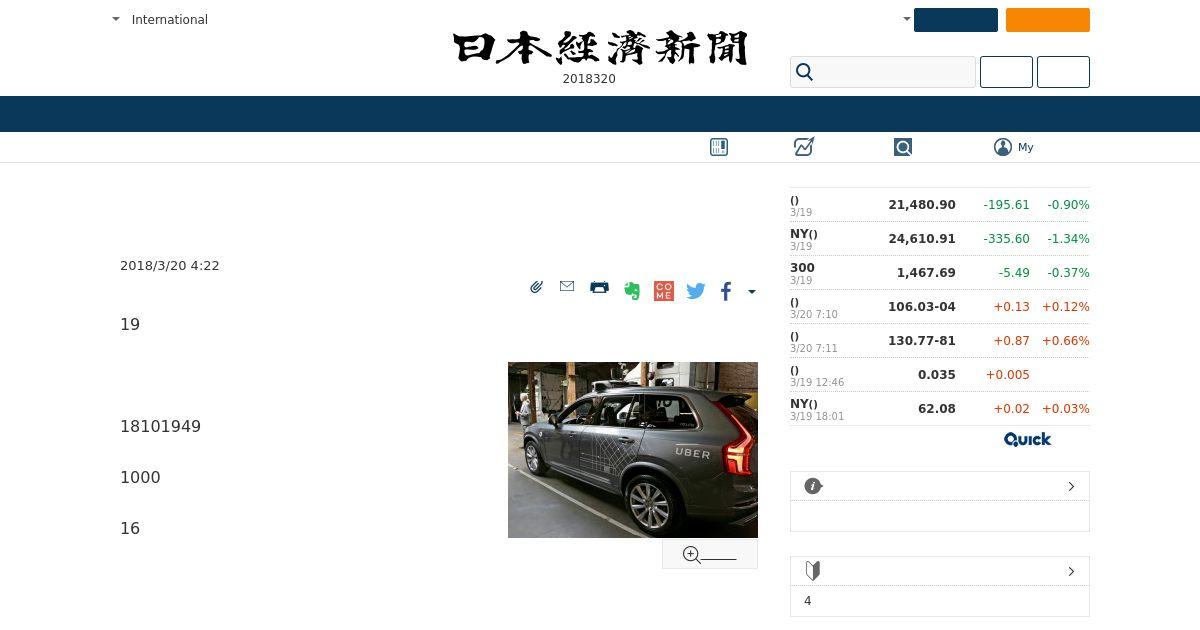Click the -1.34% change value
Image resolution: width=1200 pixels, height=630 pixels.
(x=1068, y=238)
